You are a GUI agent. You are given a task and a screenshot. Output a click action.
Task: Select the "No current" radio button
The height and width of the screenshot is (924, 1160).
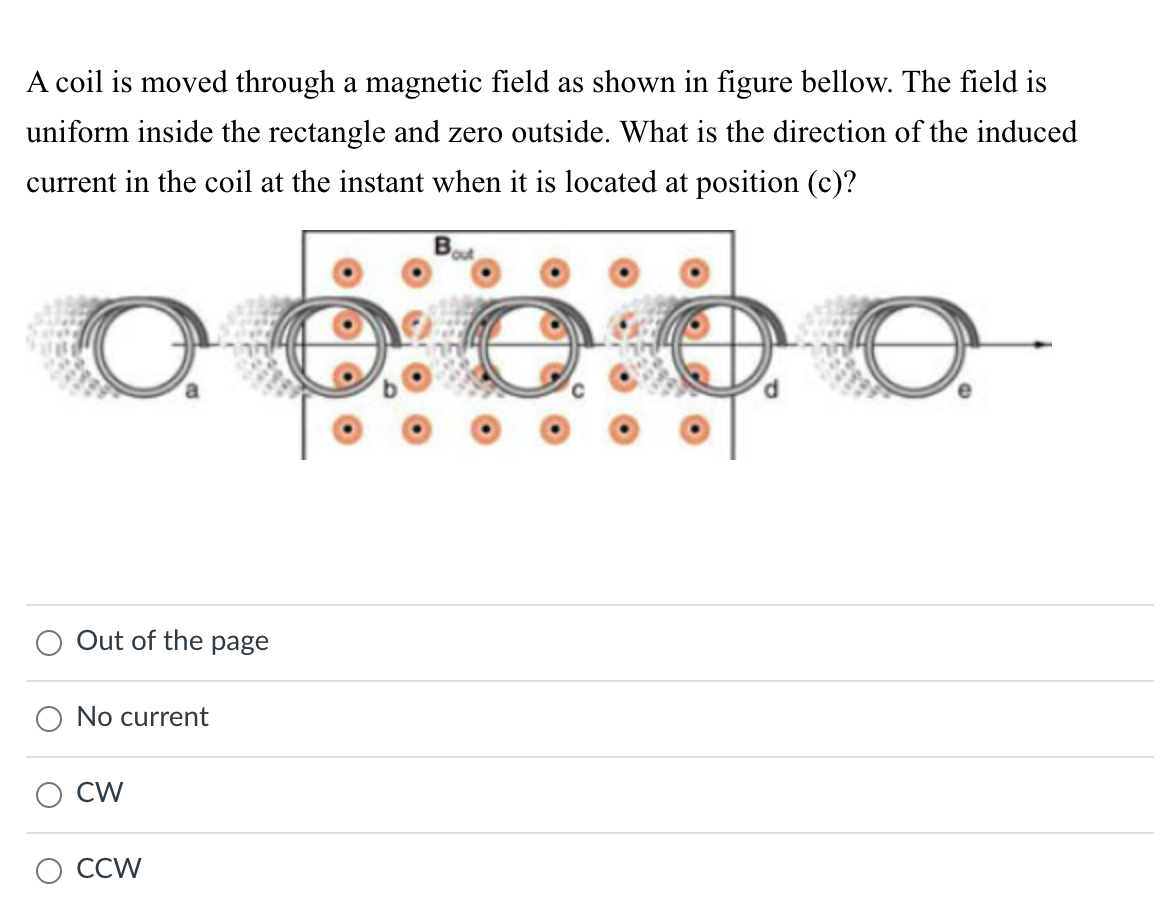pos(48,718)
